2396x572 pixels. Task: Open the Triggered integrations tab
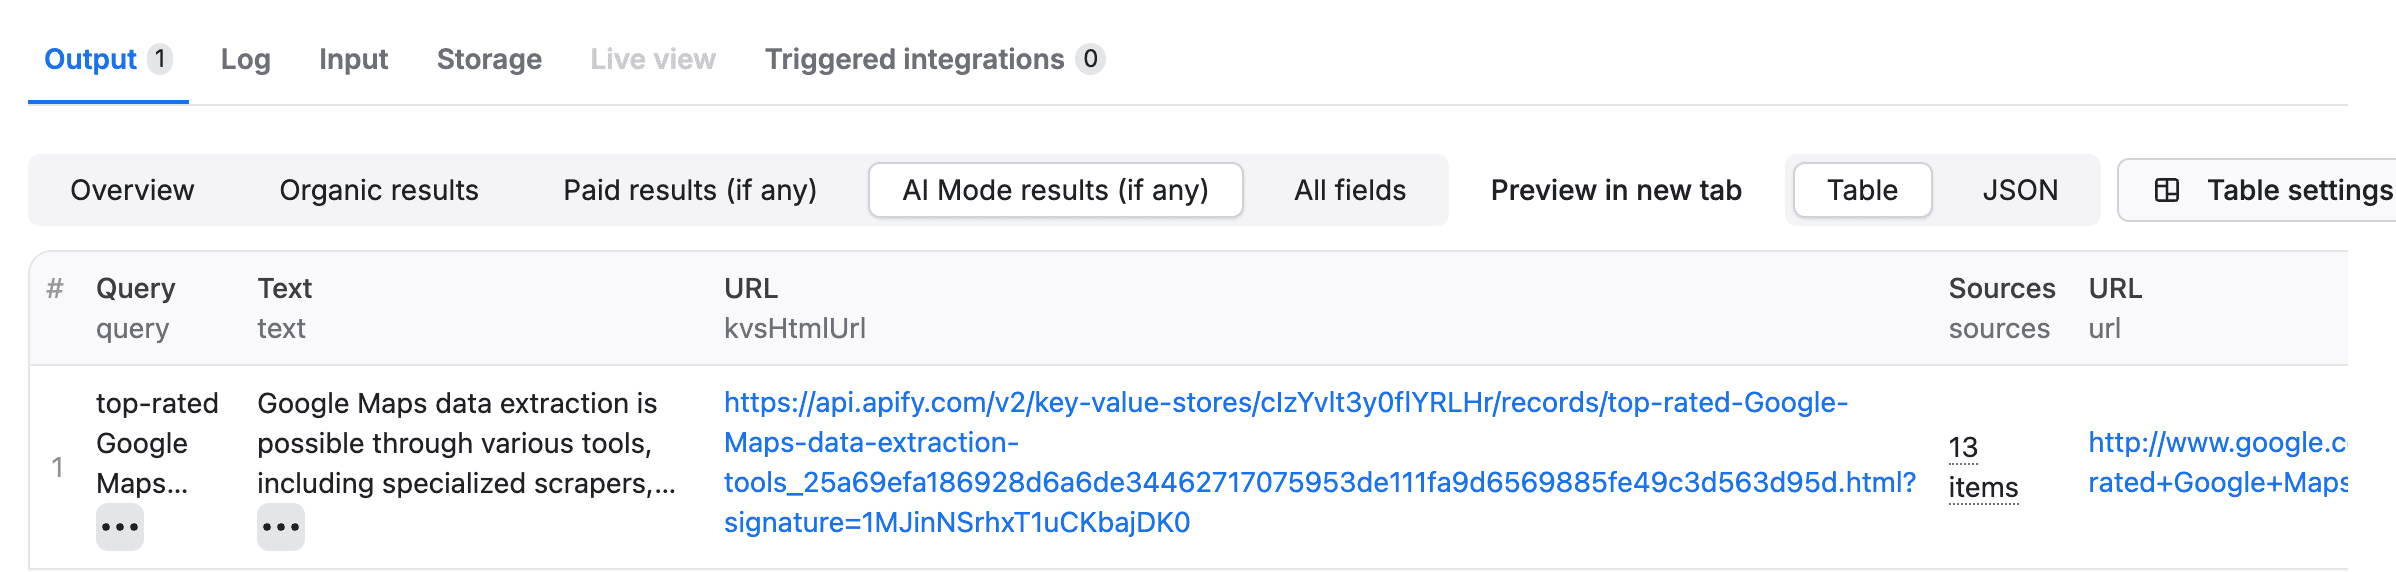point(914,59)
